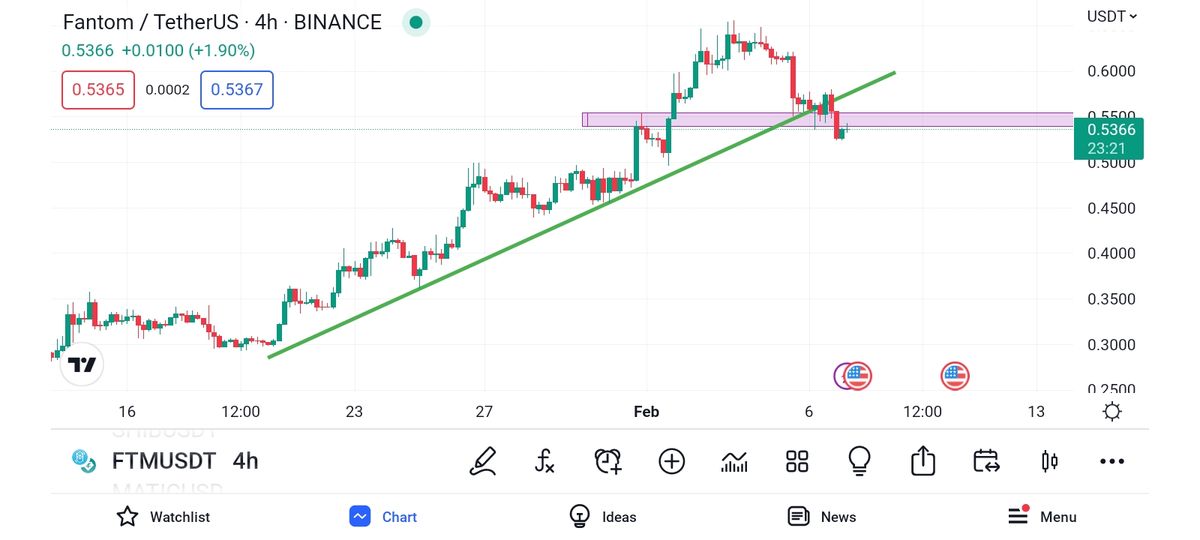The image size is (1200, 540).
Task: Open the candlestick chart type icon
Action: pos(1049,461)
